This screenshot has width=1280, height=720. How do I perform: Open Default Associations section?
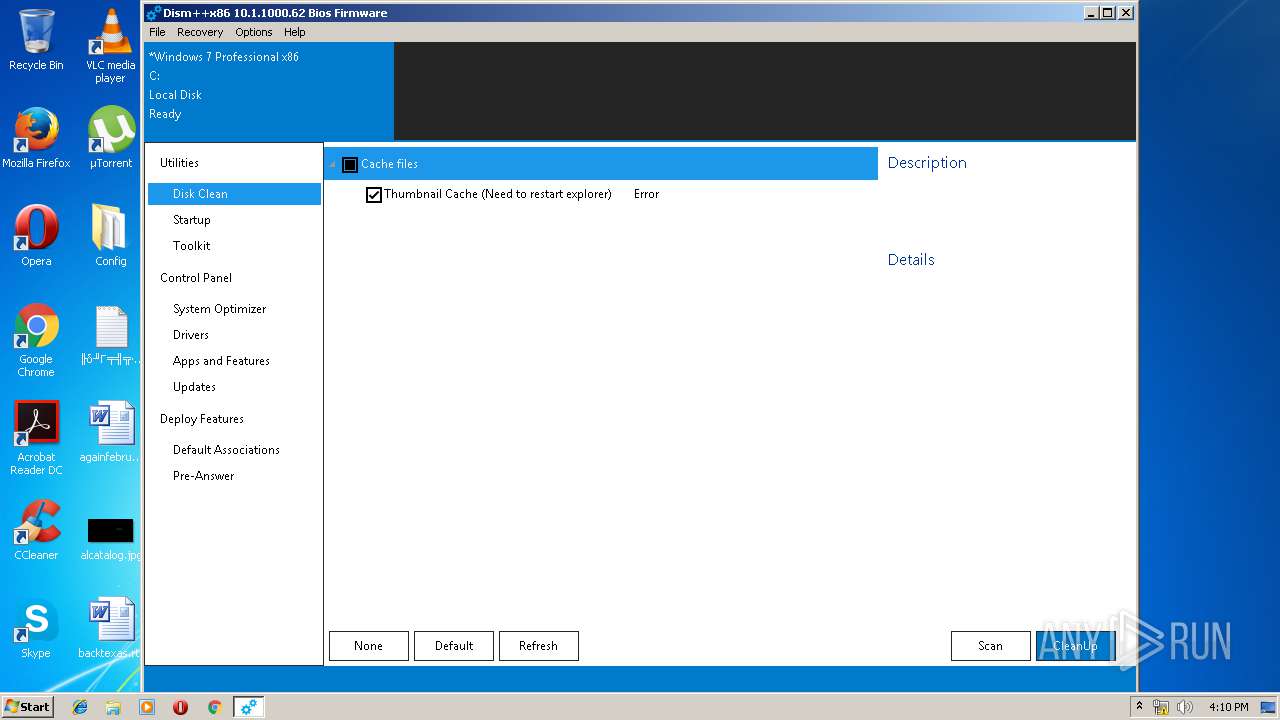226,450
